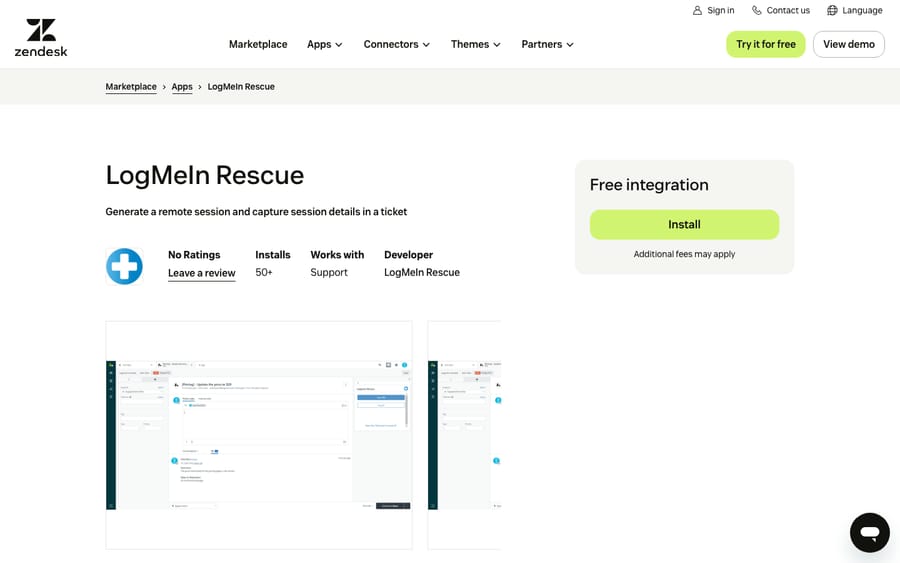Click the 50+ installs value
Viewport: 900px width, 563px height.
point(264,272)
